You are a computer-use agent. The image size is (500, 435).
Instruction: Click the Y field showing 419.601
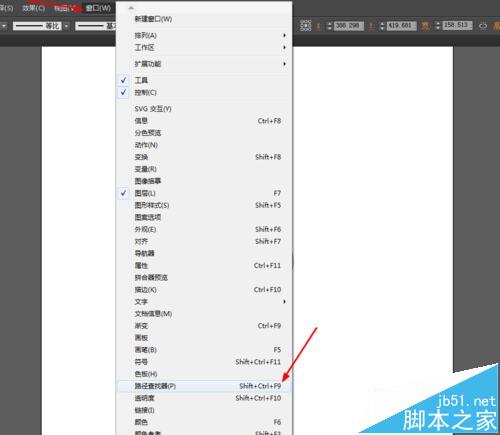(402, 26)
